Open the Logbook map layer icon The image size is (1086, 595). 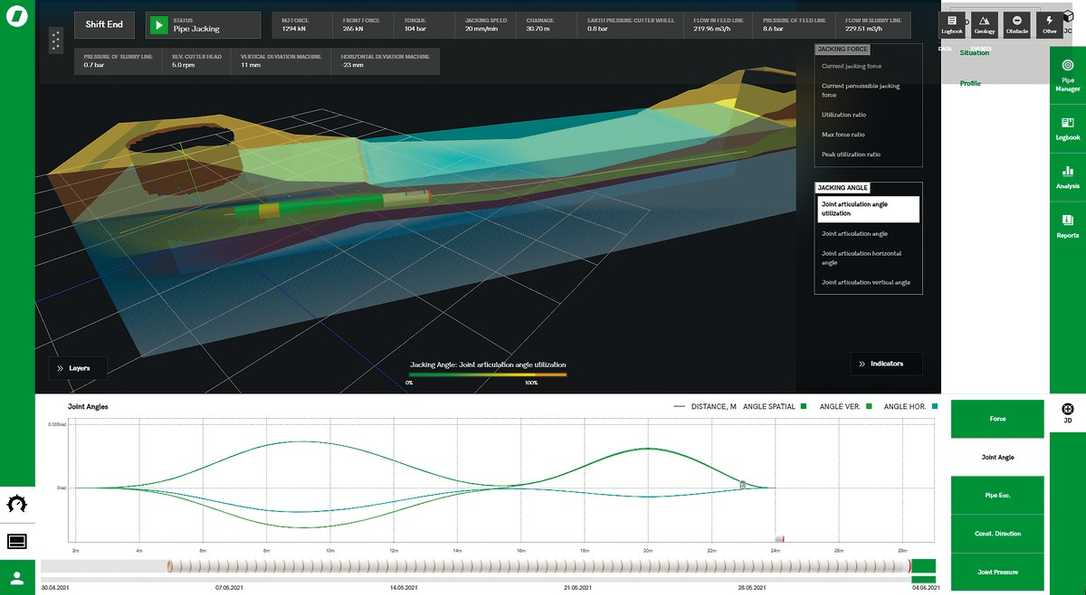[951, 23]
